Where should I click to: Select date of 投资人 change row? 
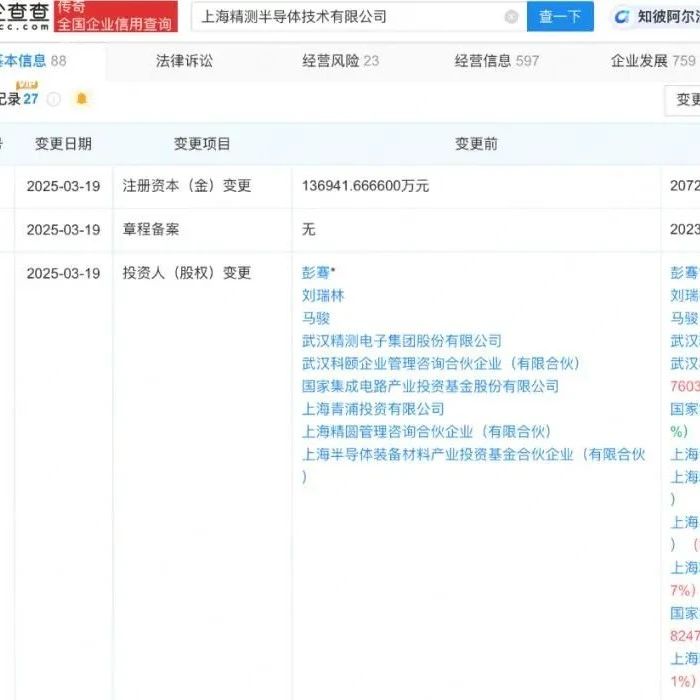click(x=63, y=273)
